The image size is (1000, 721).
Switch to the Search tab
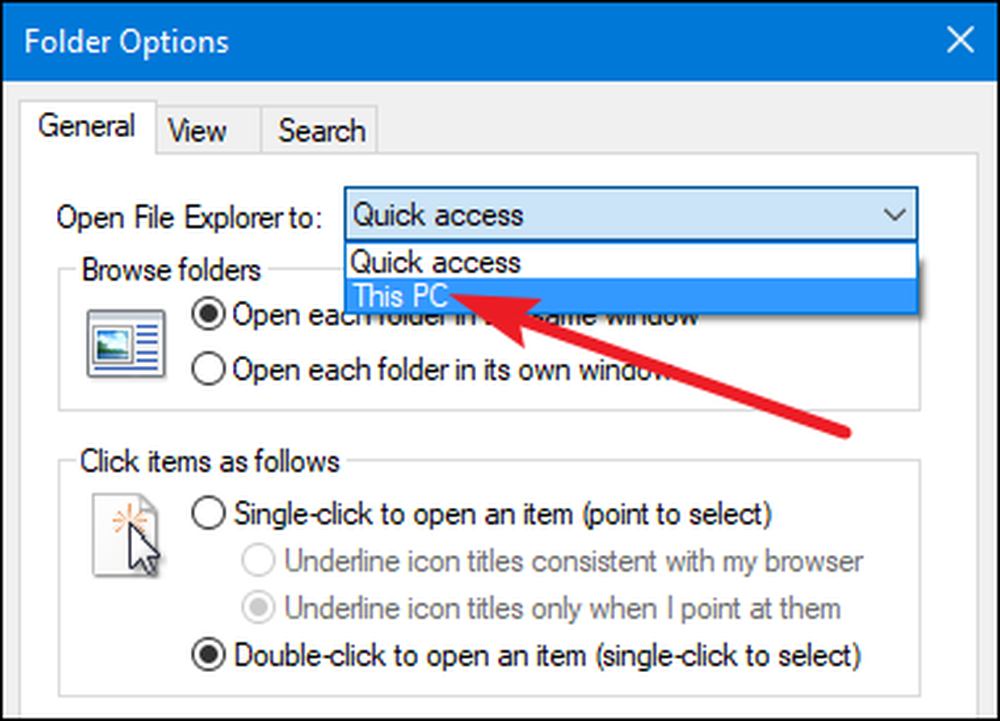(319, 130)
